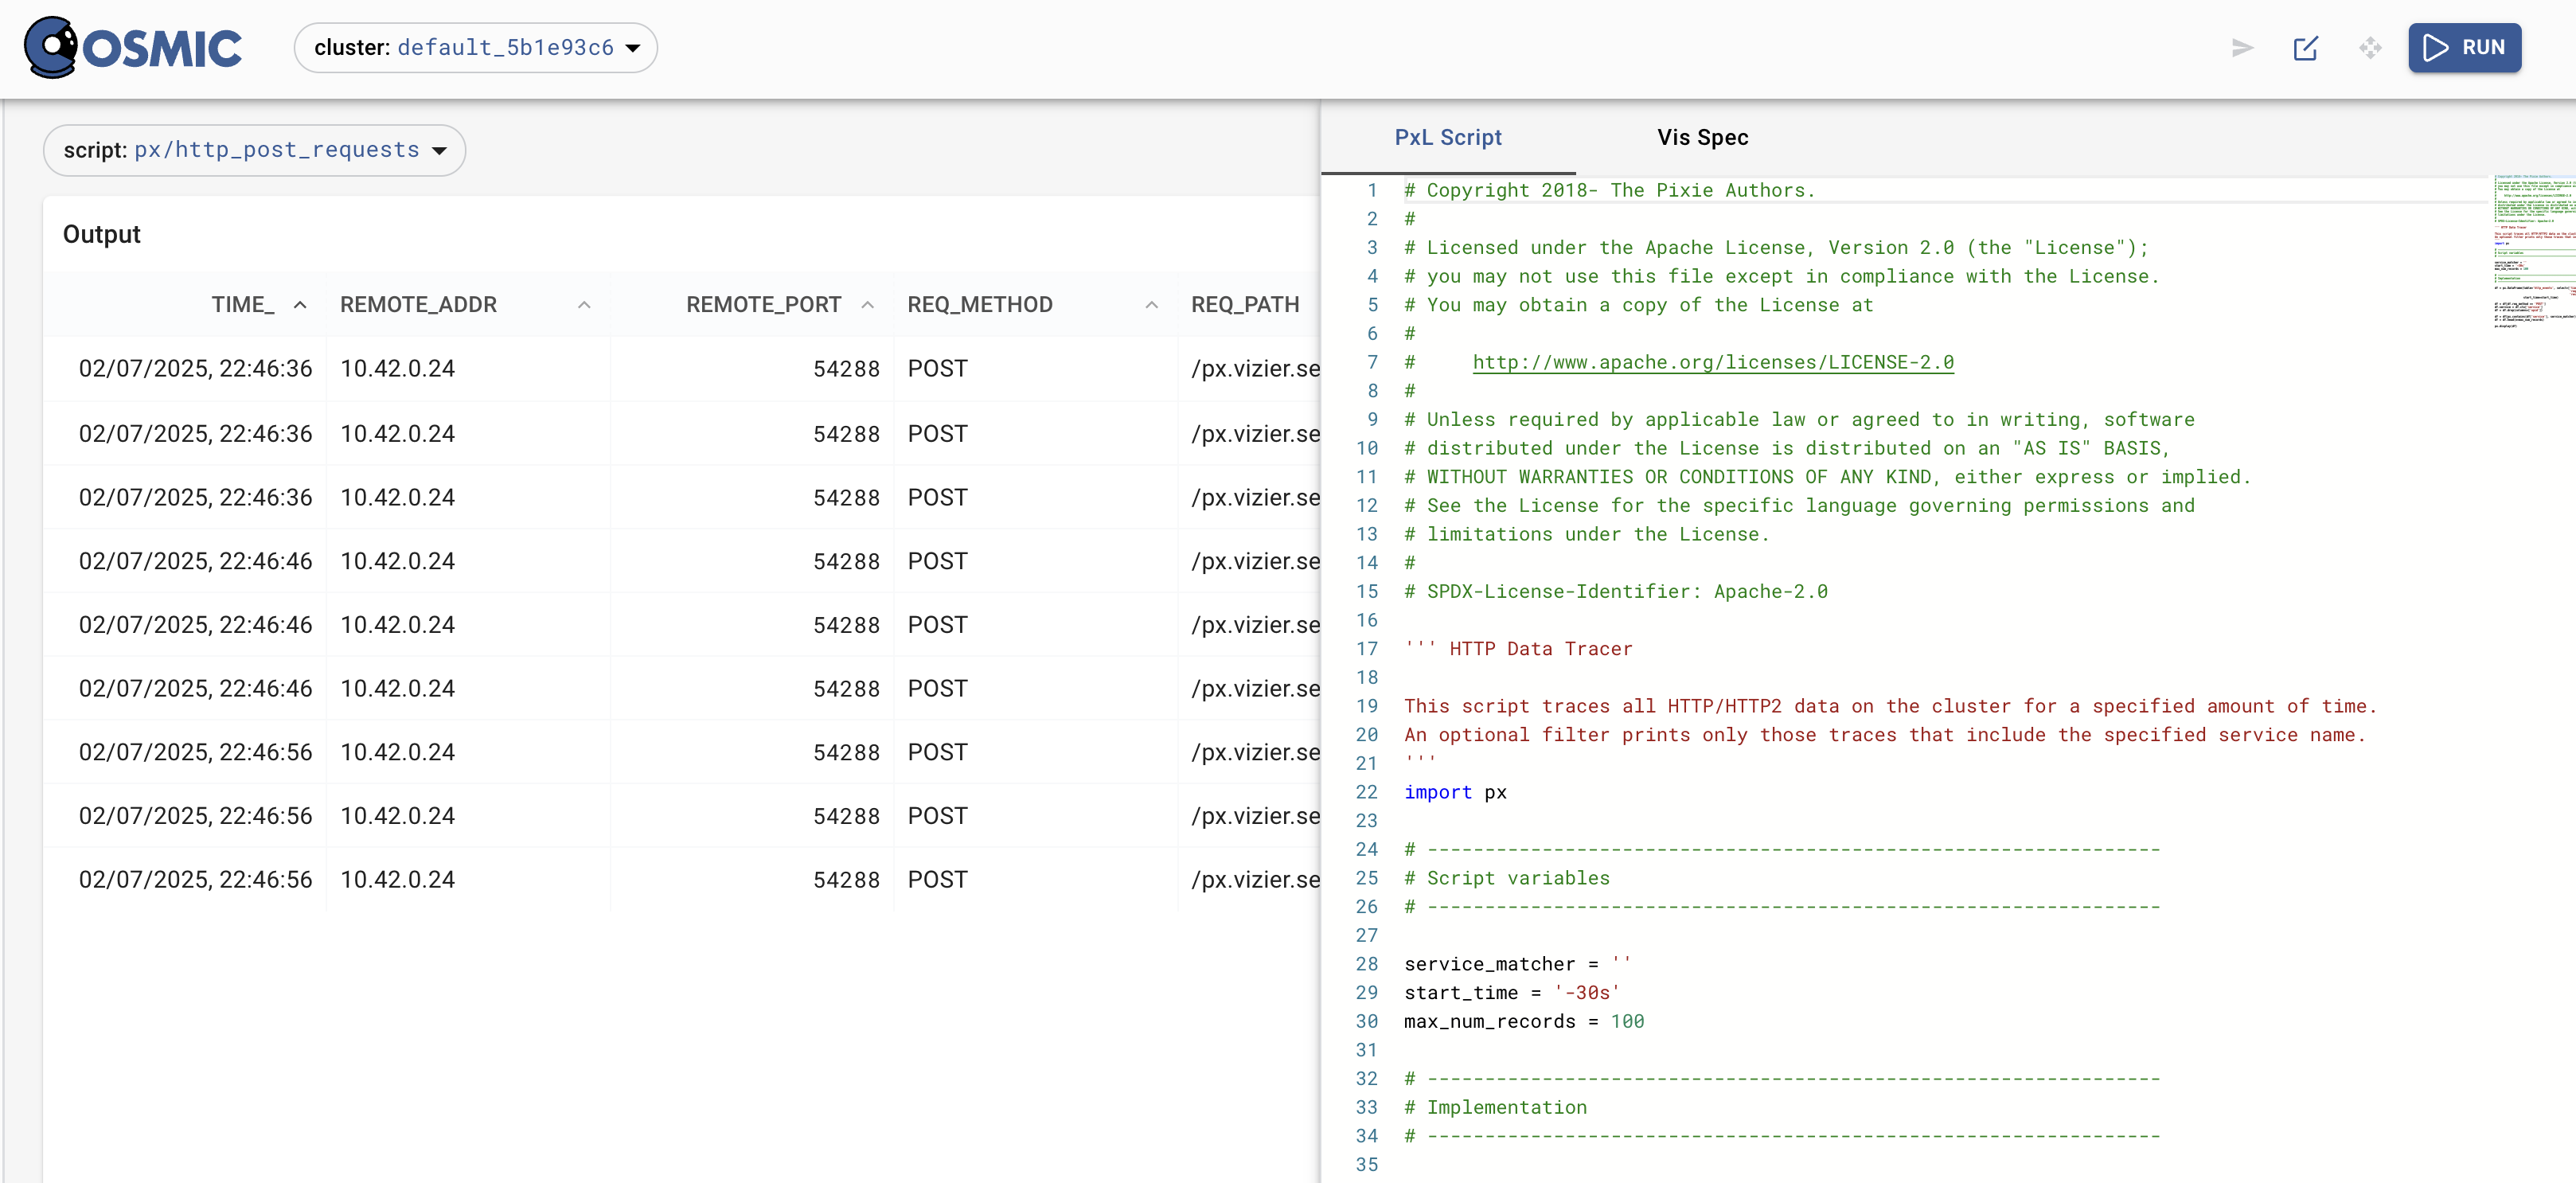Viewport: 2576px width, 1183px height.
Task: Sort by the REMOTE_ADDR column arrow
Action: 584,305
